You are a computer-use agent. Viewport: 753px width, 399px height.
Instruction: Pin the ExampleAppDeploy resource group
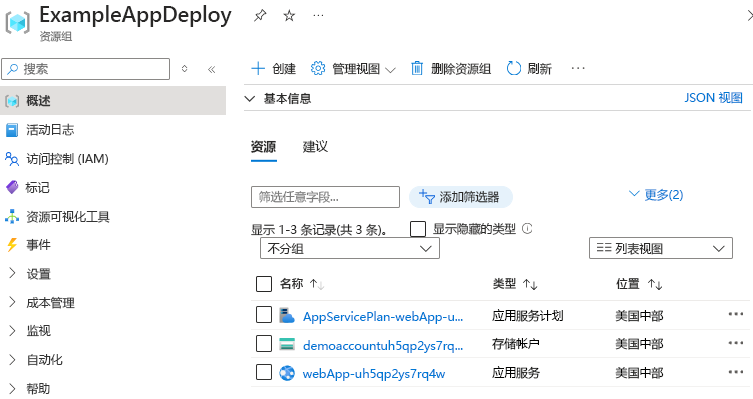(x=260, y=16)
